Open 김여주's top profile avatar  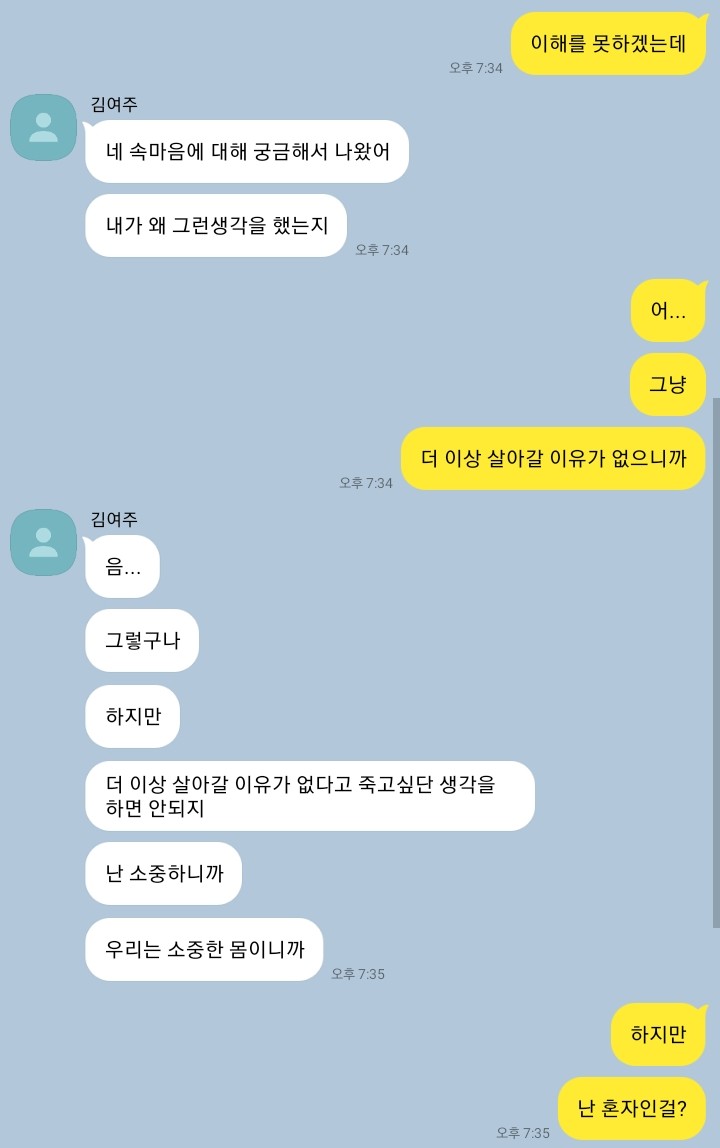43,127
